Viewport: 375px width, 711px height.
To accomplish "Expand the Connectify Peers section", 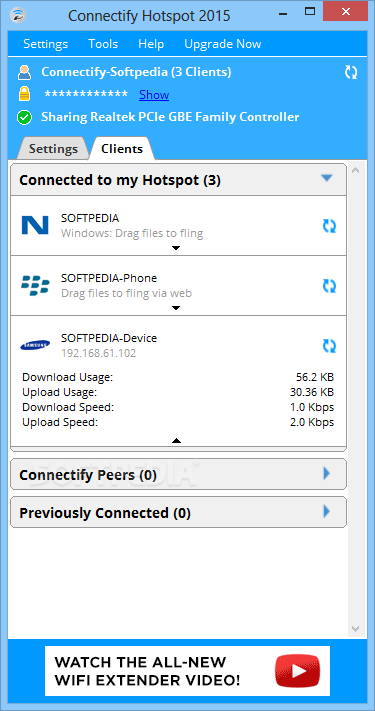I will (x=326, y=474).
